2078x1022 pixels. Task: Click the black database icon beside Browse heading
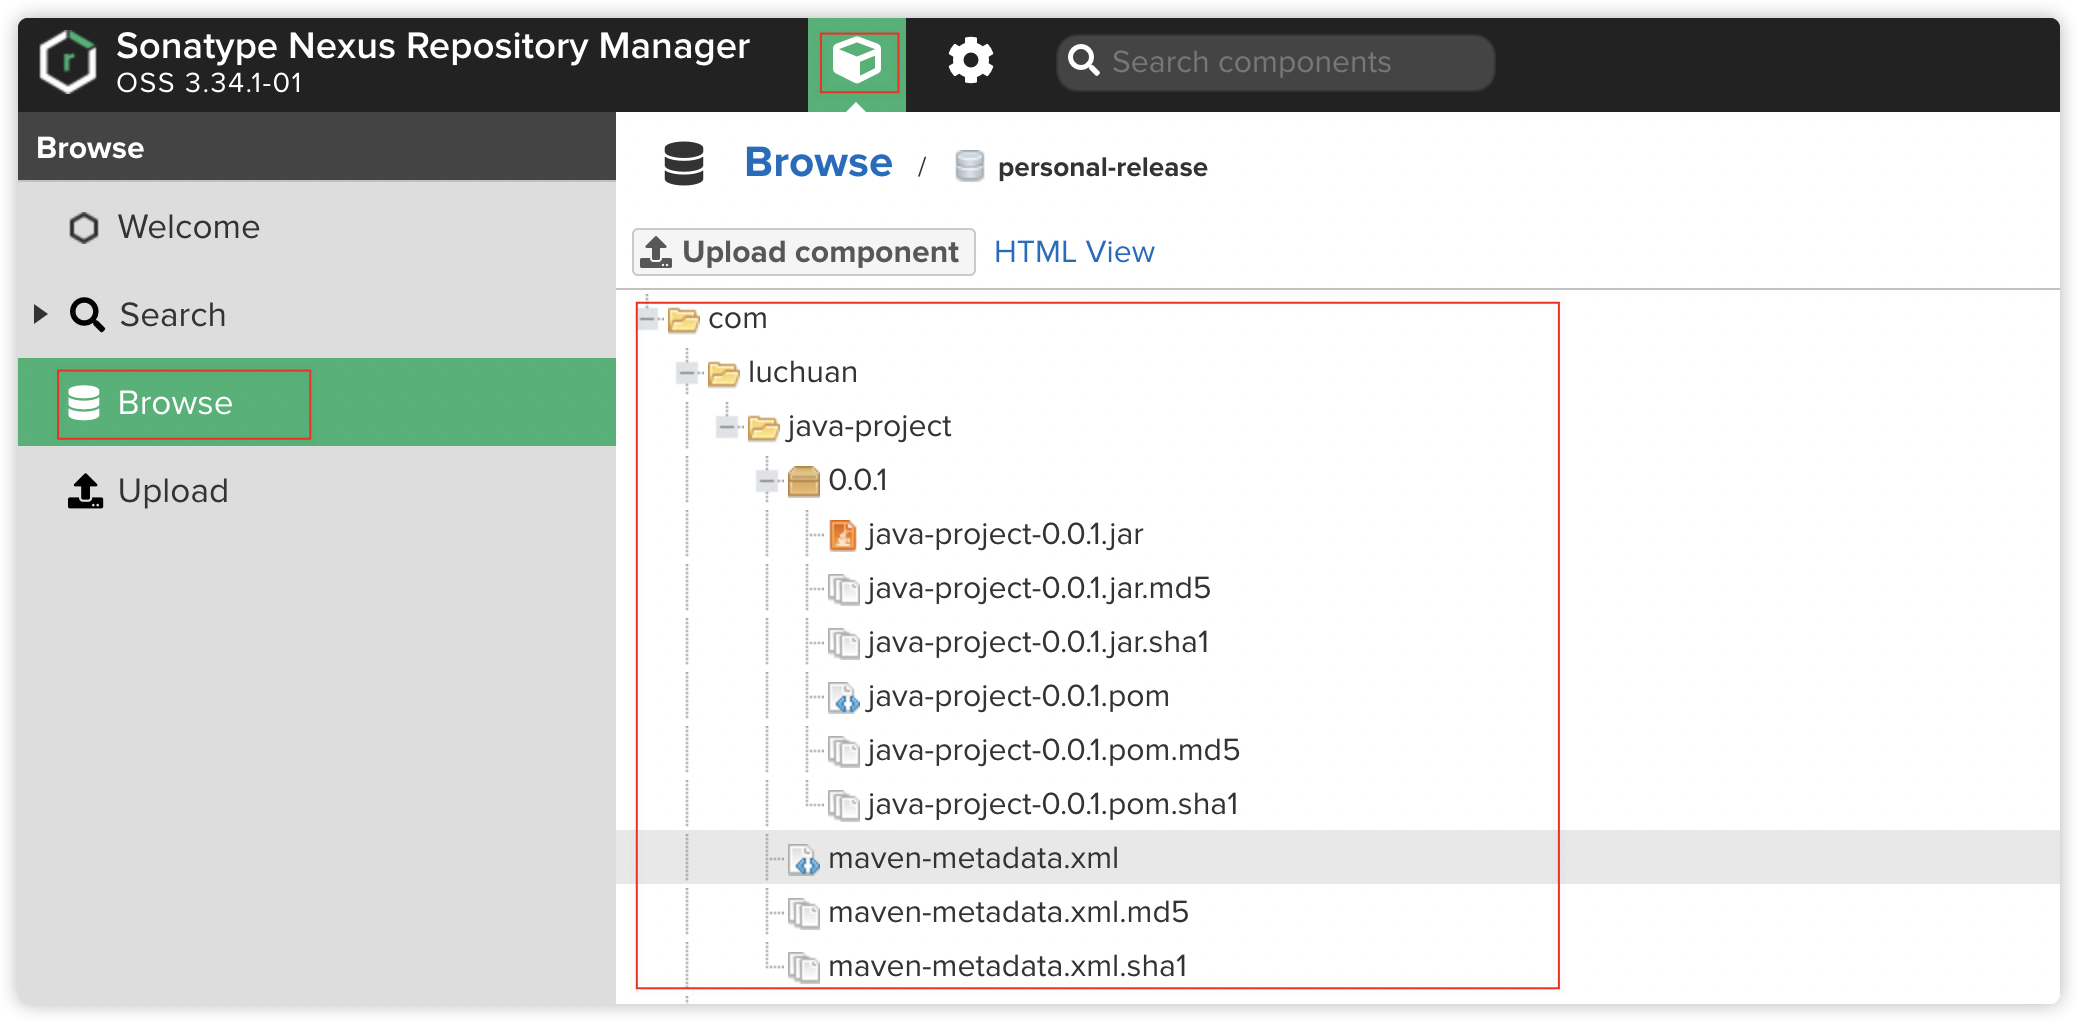684,163
